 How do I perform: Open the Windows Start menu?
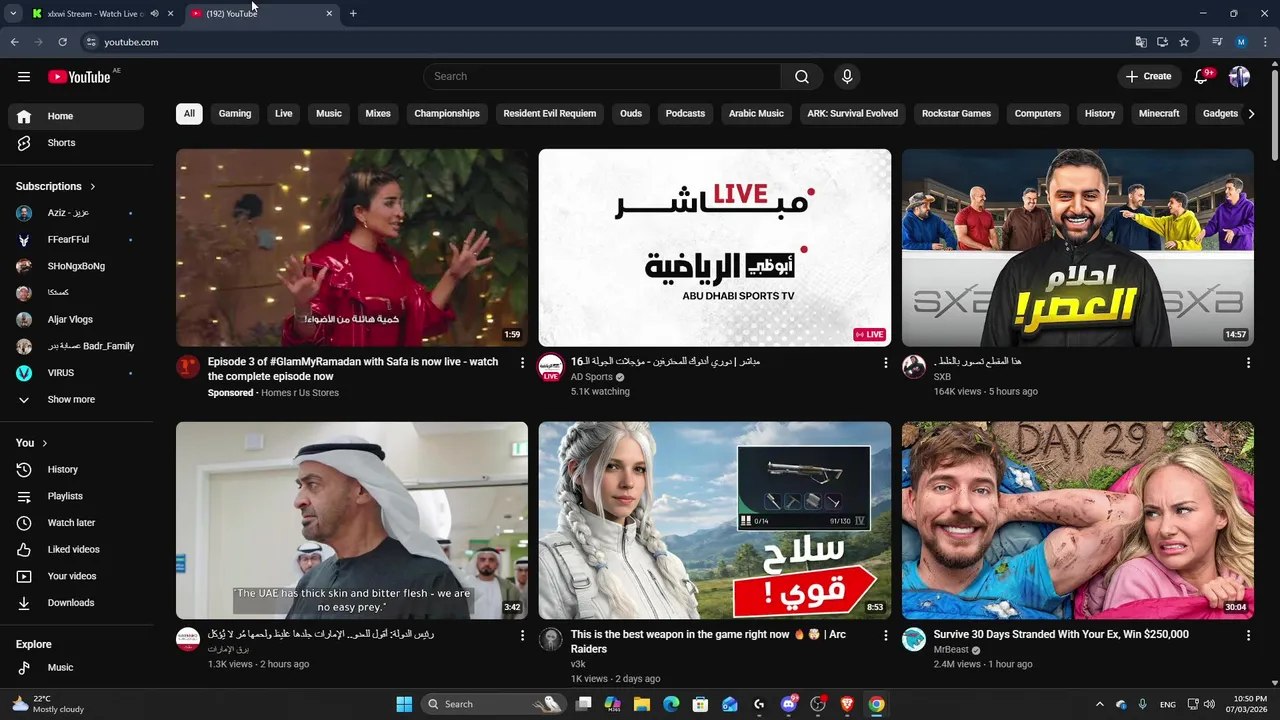coord(404,704)
